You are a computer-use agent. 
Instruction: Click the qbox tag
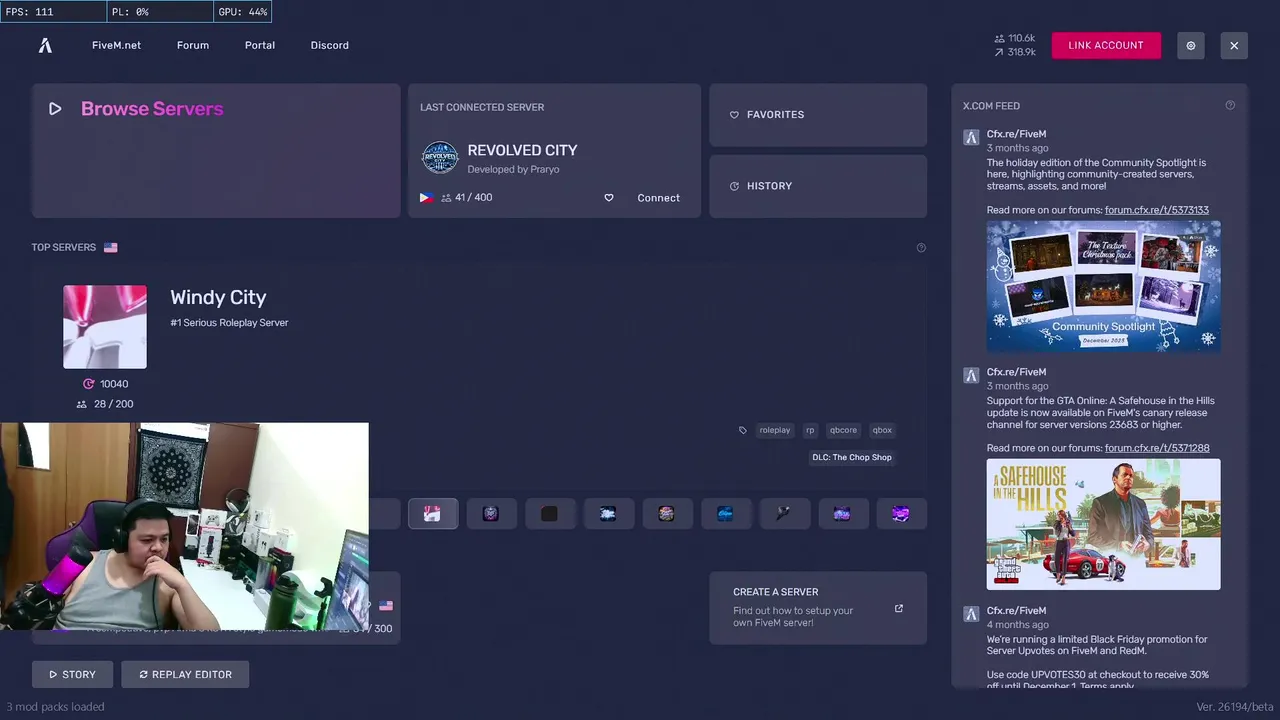pyautogui.click(x=882, y=430)
